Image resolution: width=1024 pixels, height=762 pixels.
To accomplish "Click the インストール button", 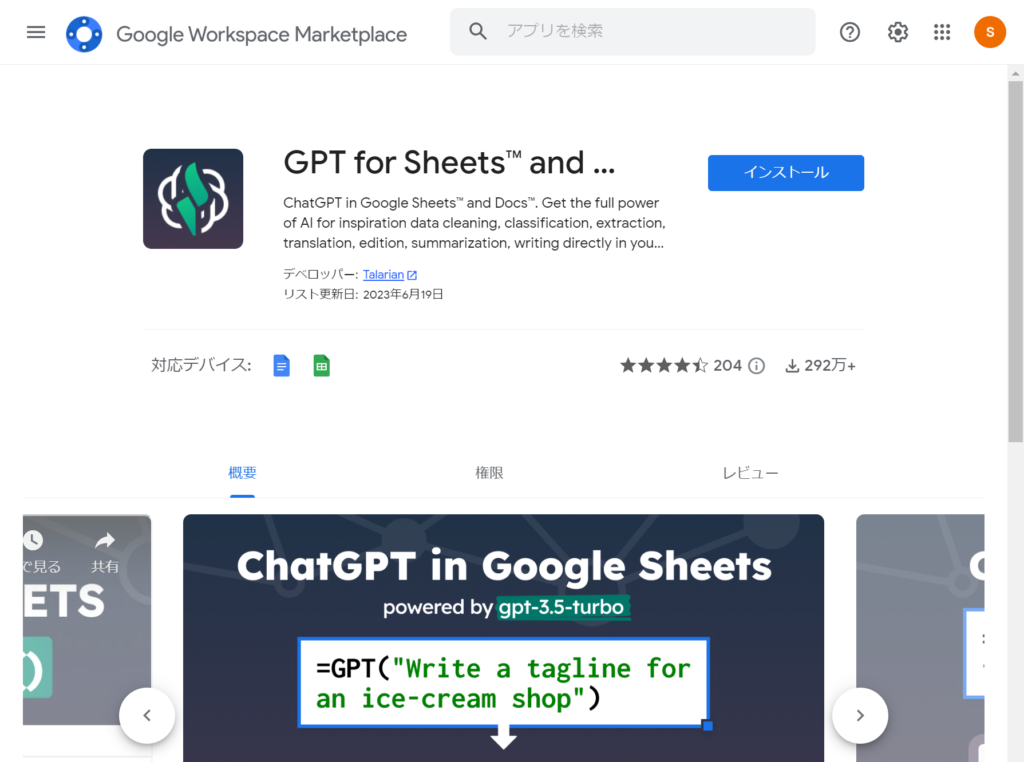I will click(785, 173).
